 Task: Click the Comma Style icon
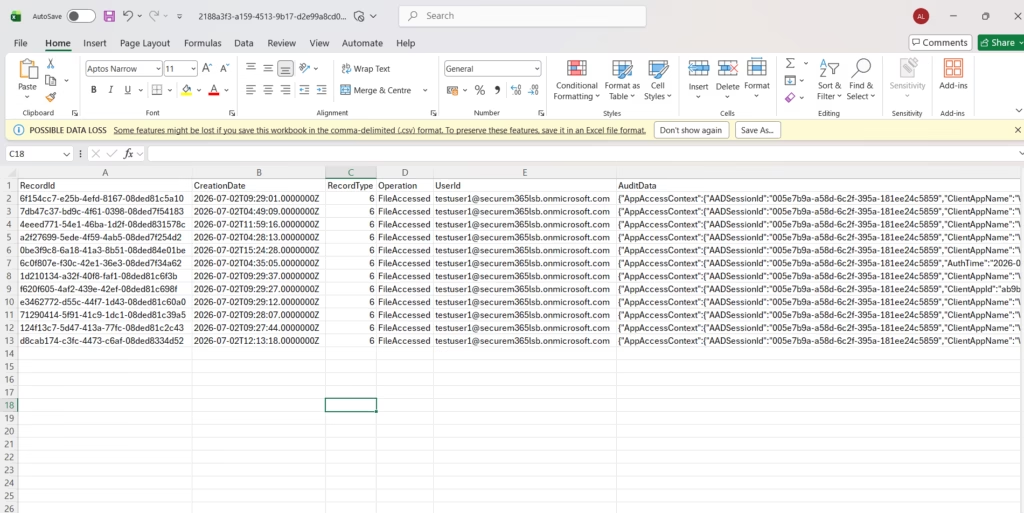point(497,90)
